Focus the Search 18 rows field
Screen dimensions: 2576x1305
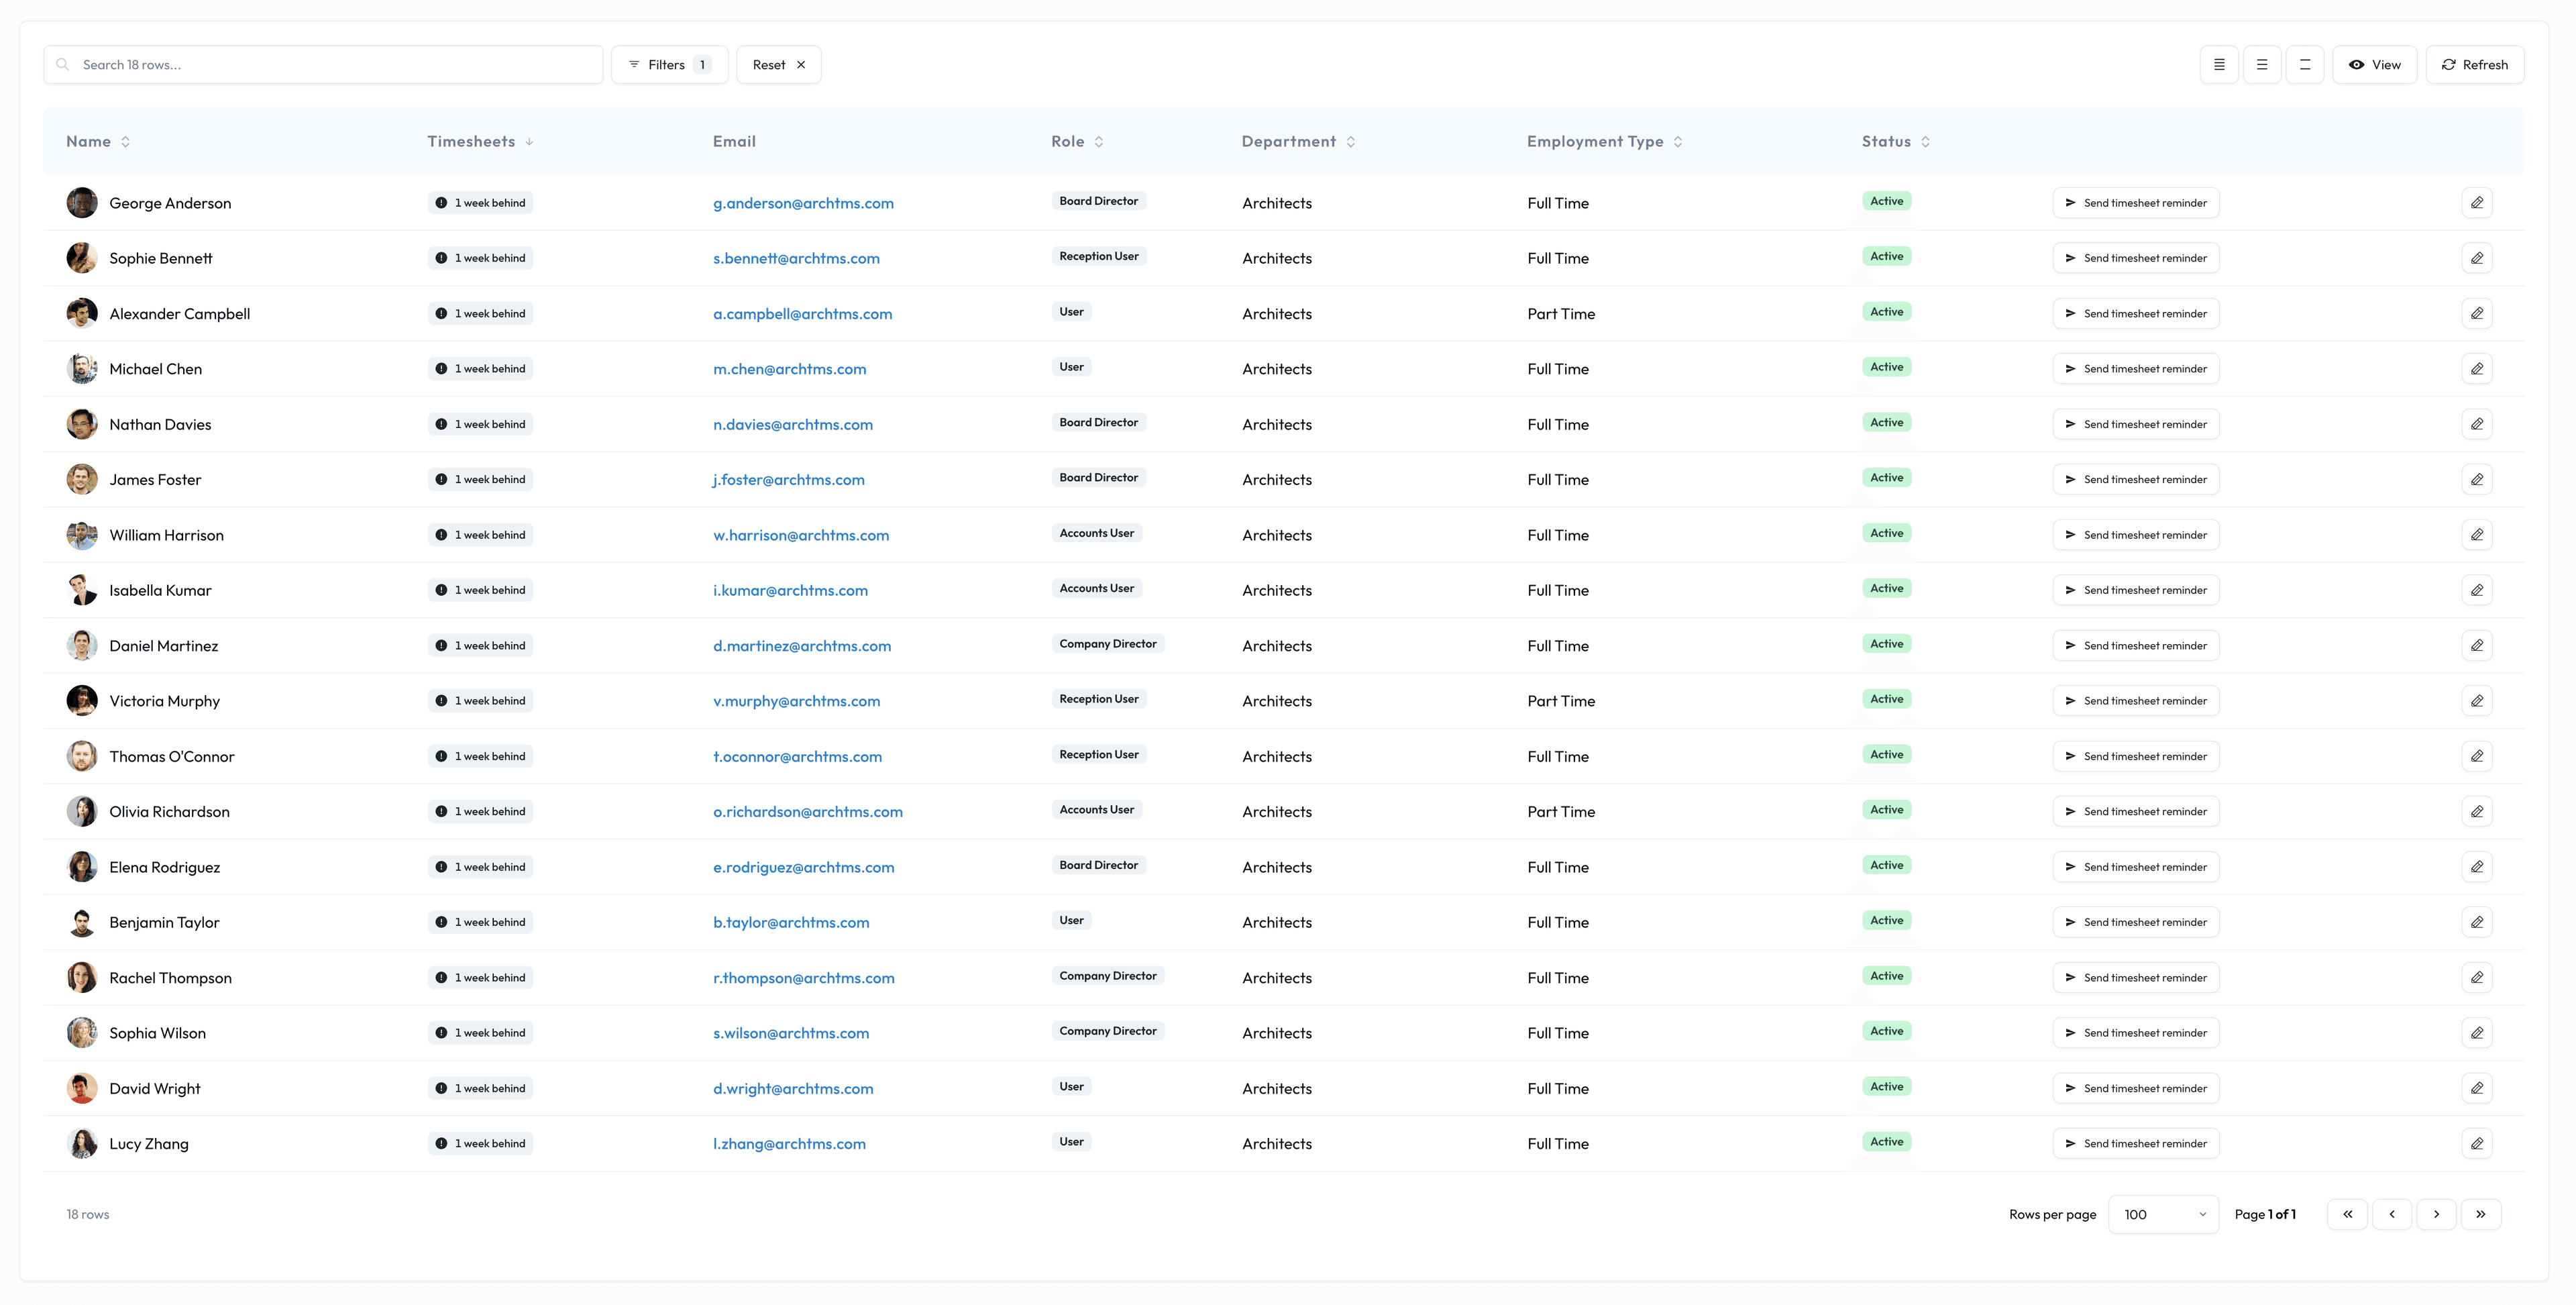coord(323,65)
